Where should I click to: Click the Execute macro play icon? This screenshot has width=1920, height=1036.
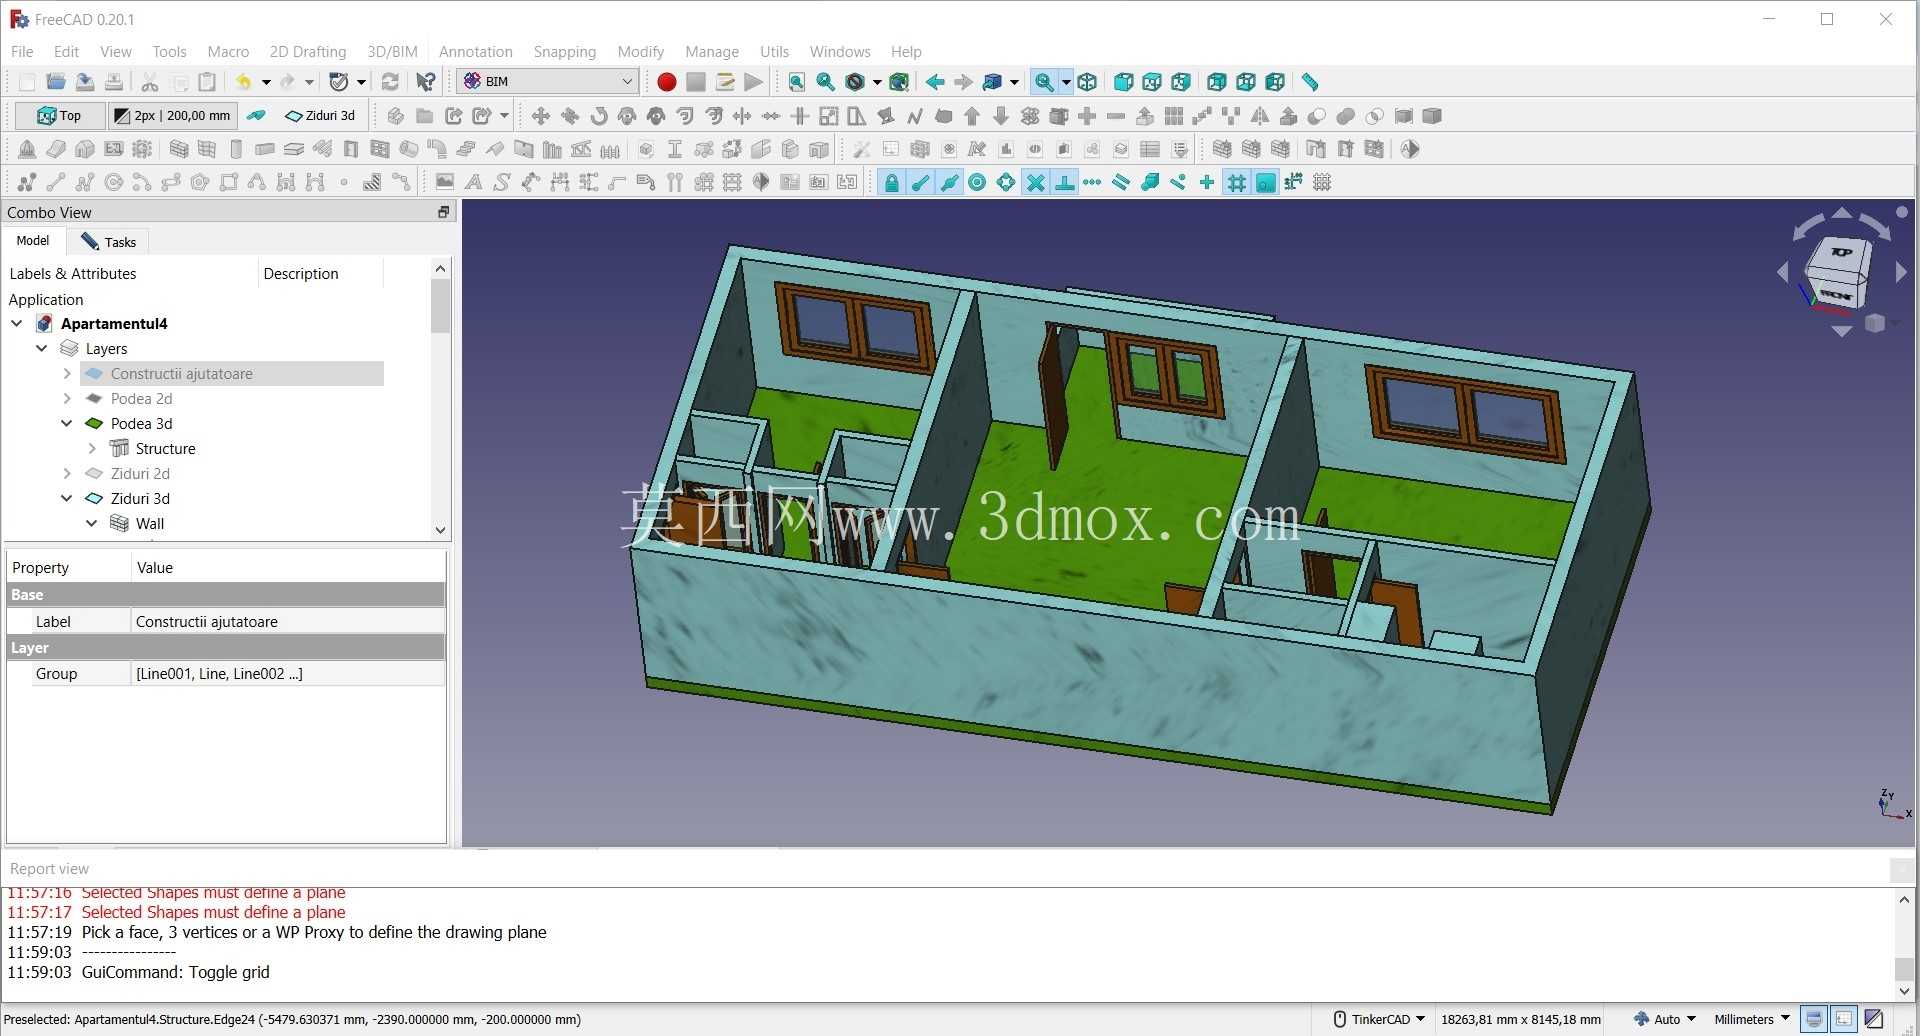click(x=754, y=82)
